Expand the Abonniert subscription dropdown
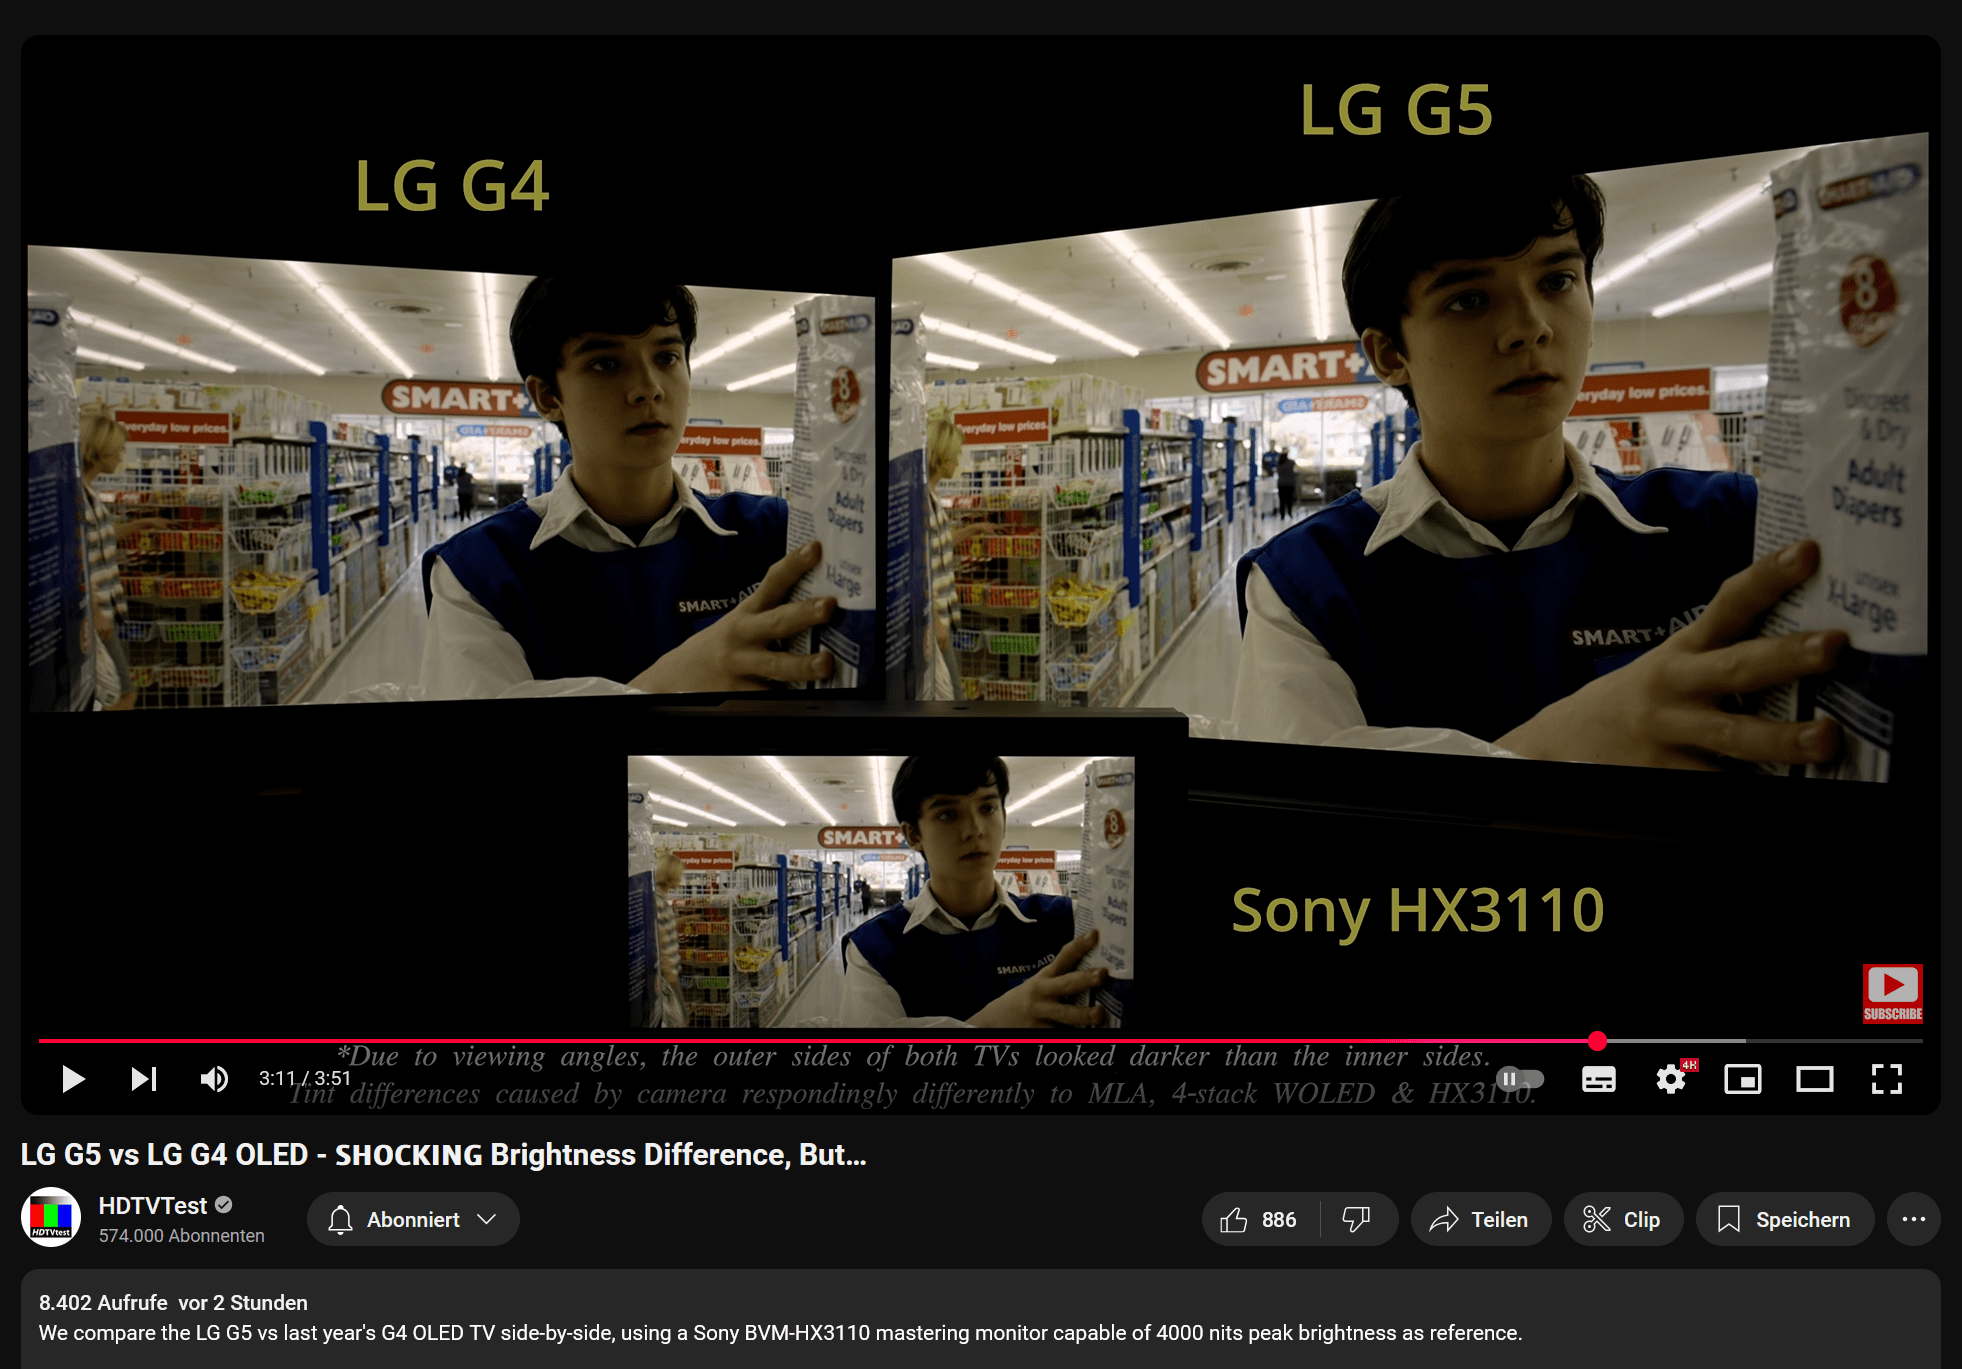 click(x=413, y=1219)
